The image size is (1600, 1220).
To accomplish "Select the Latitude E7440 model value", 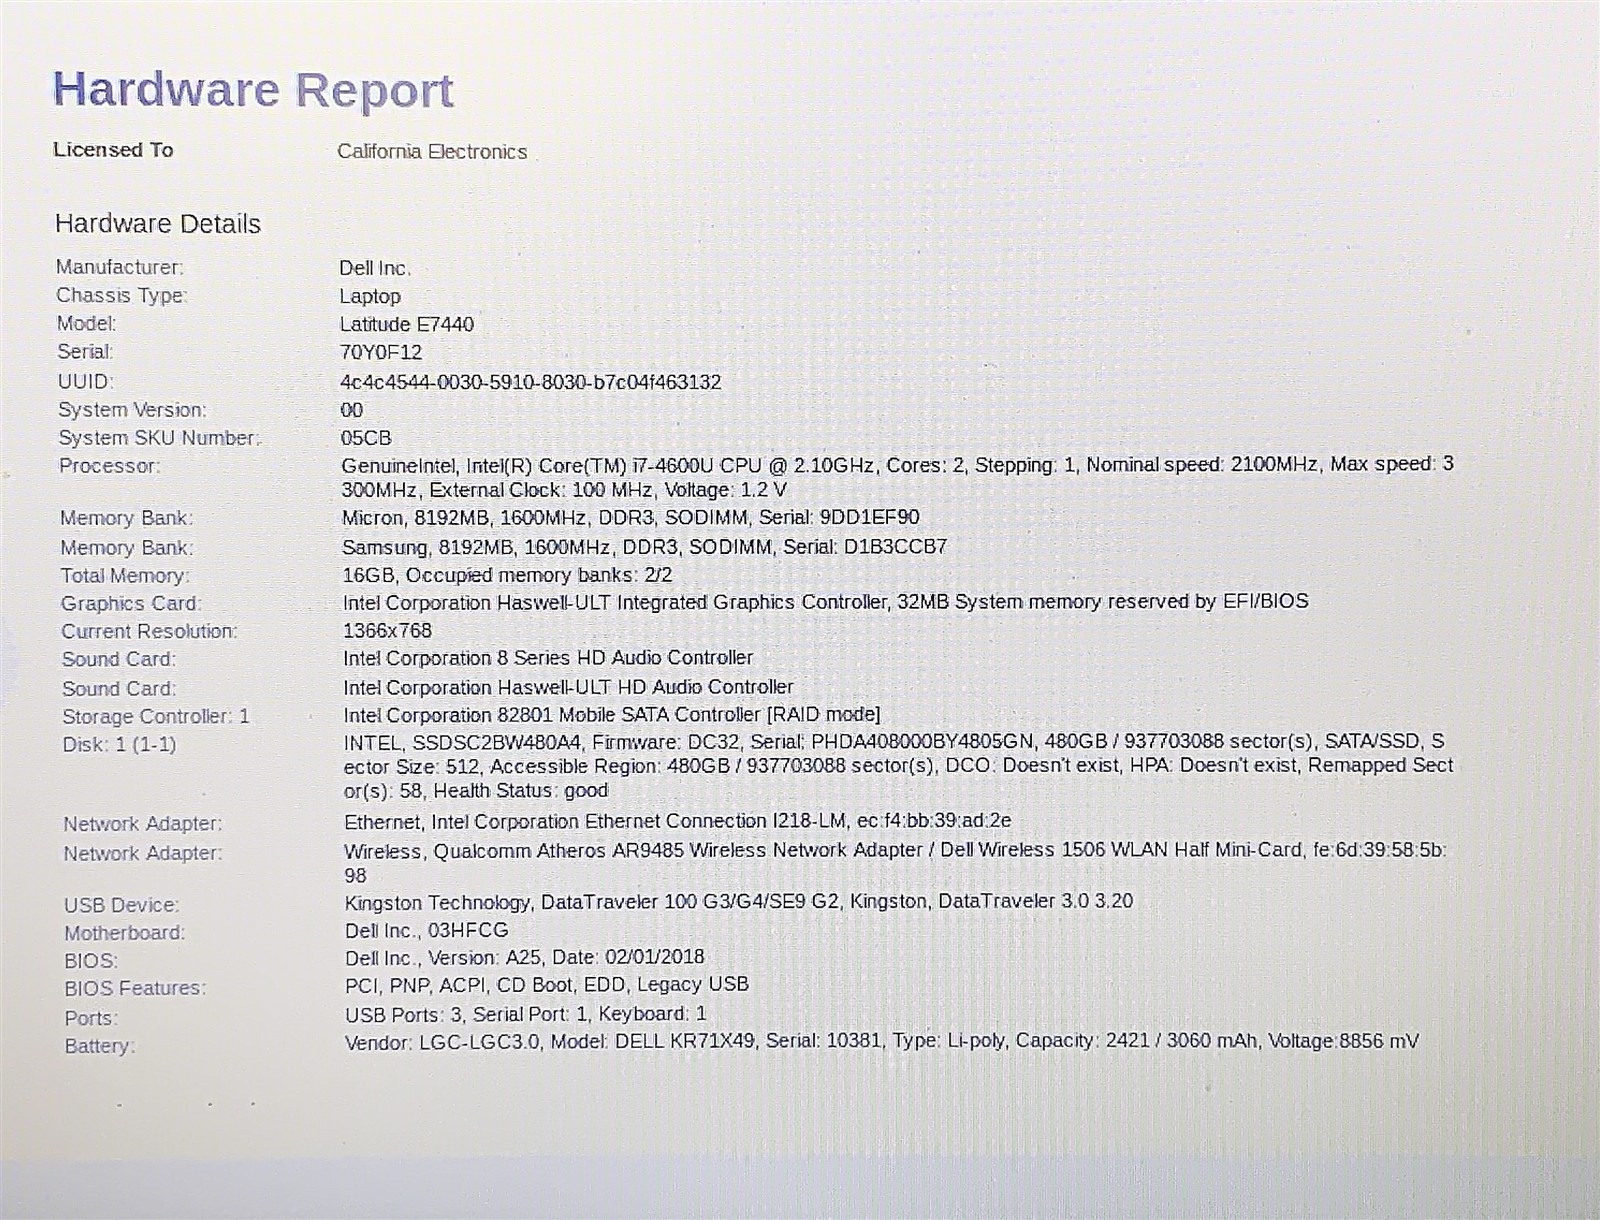I will 406,324.
